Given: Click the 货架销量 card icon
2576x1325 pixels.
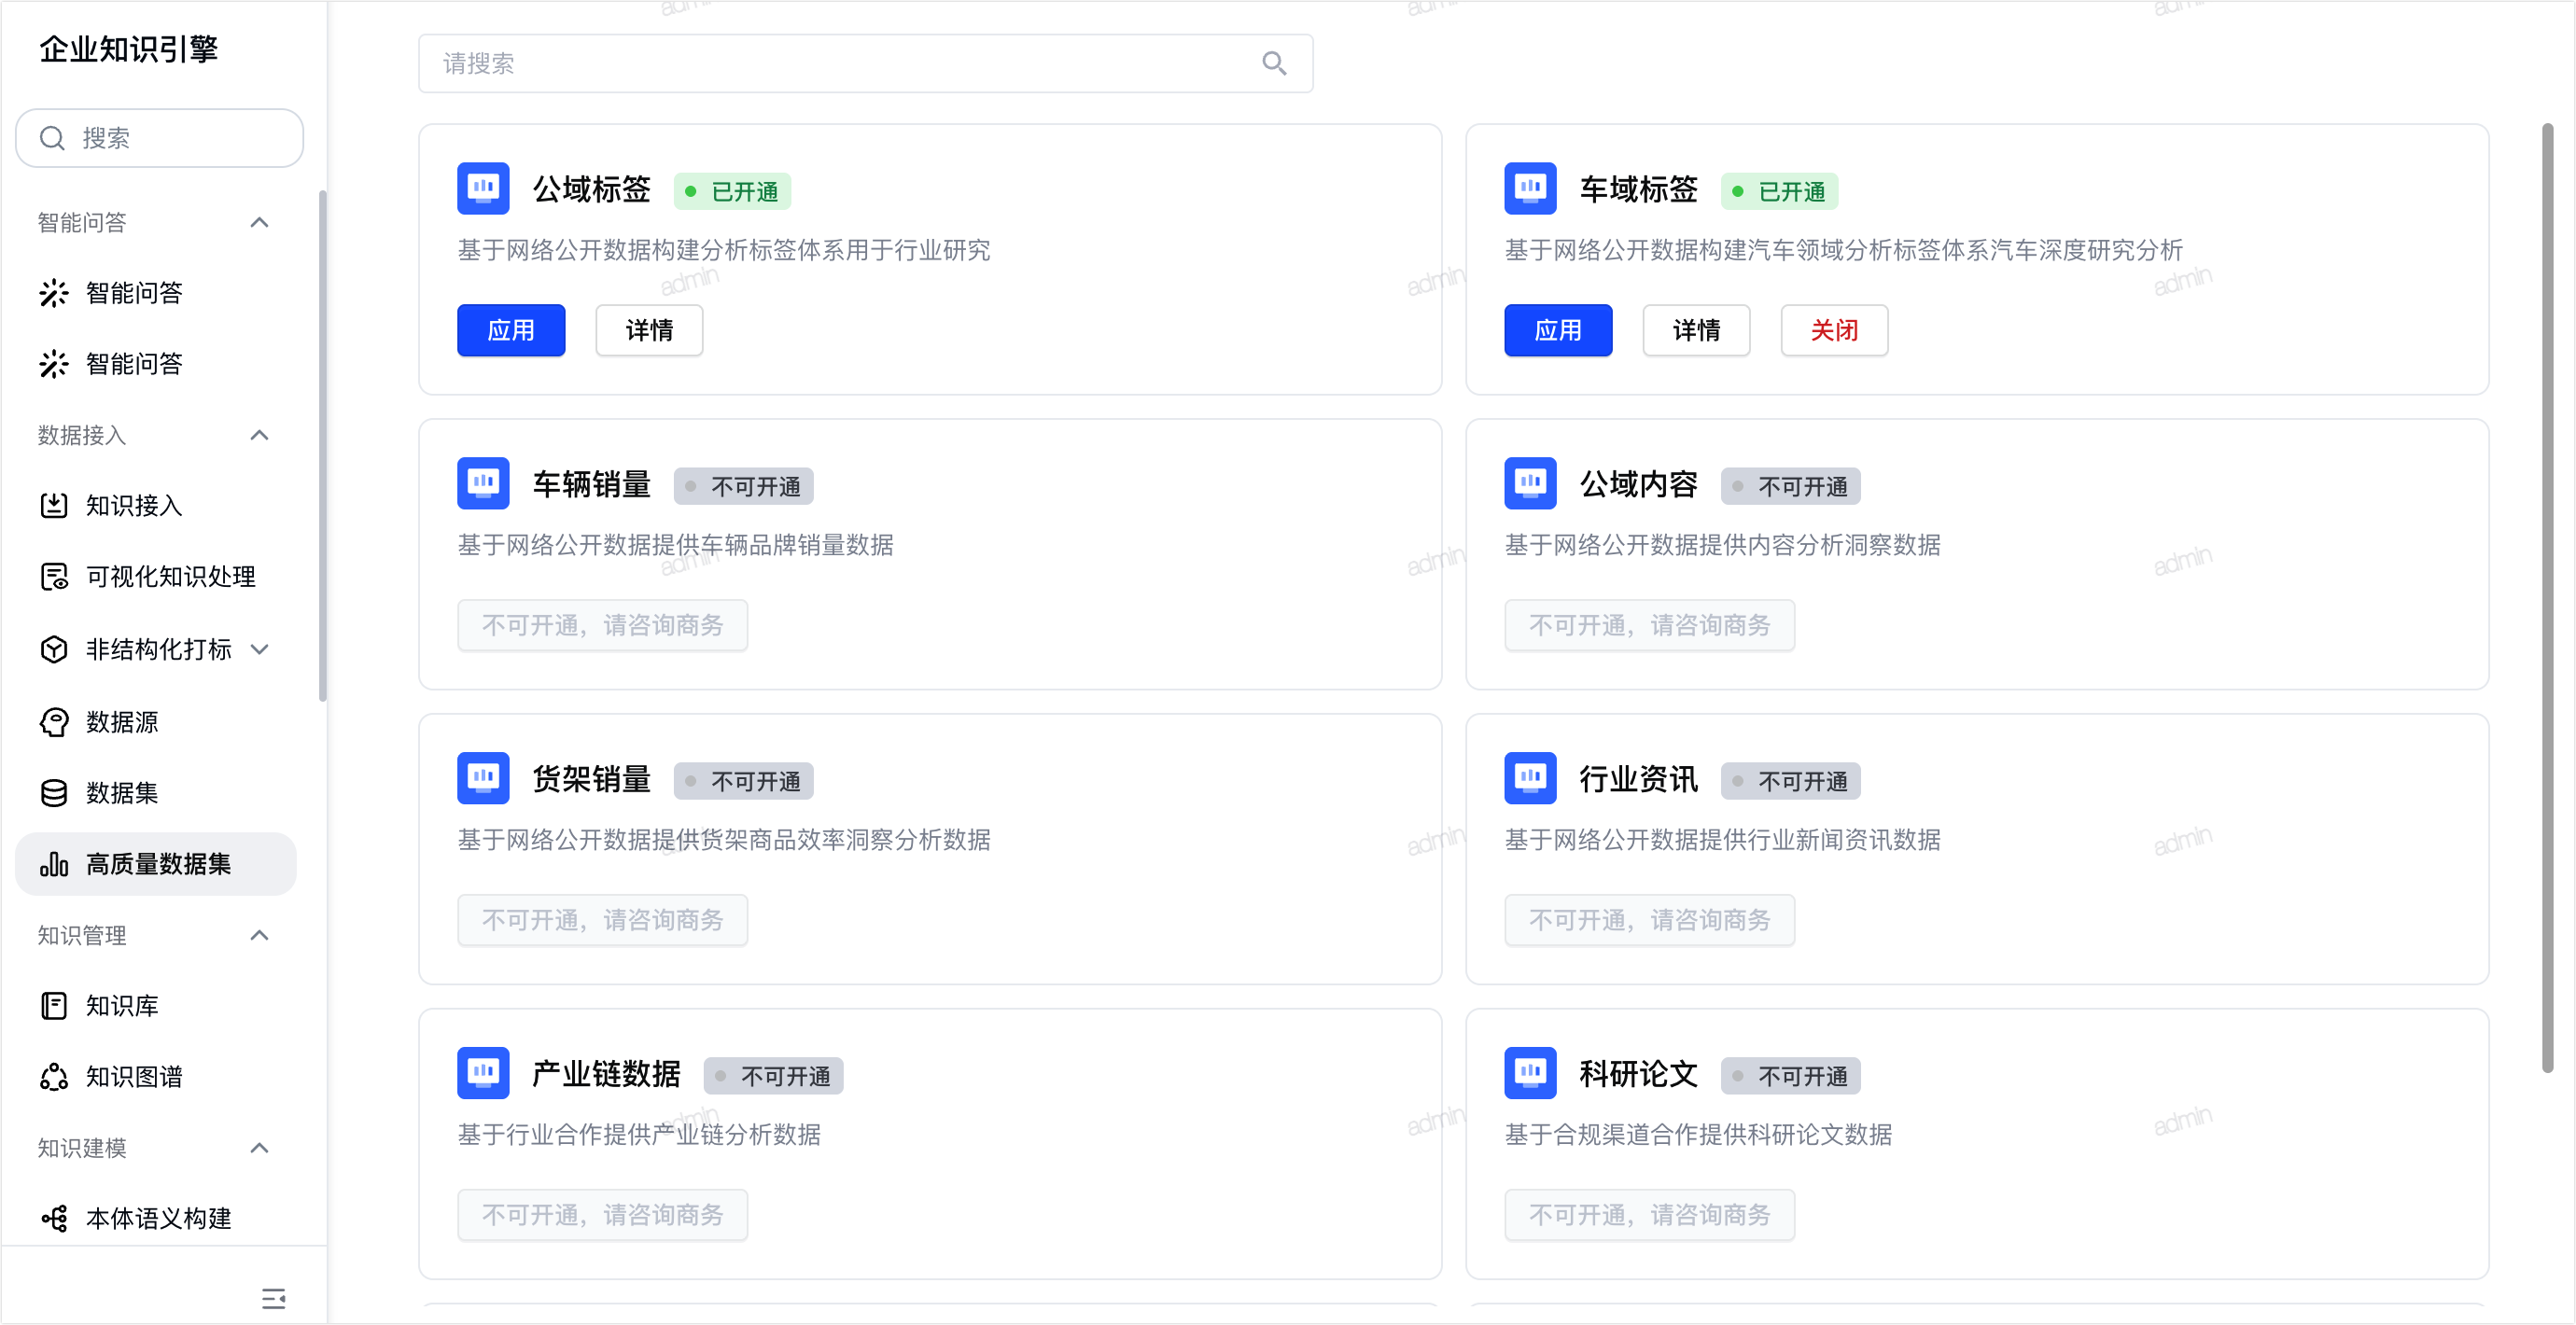Looking at the screenshot, I should (483, 778).
